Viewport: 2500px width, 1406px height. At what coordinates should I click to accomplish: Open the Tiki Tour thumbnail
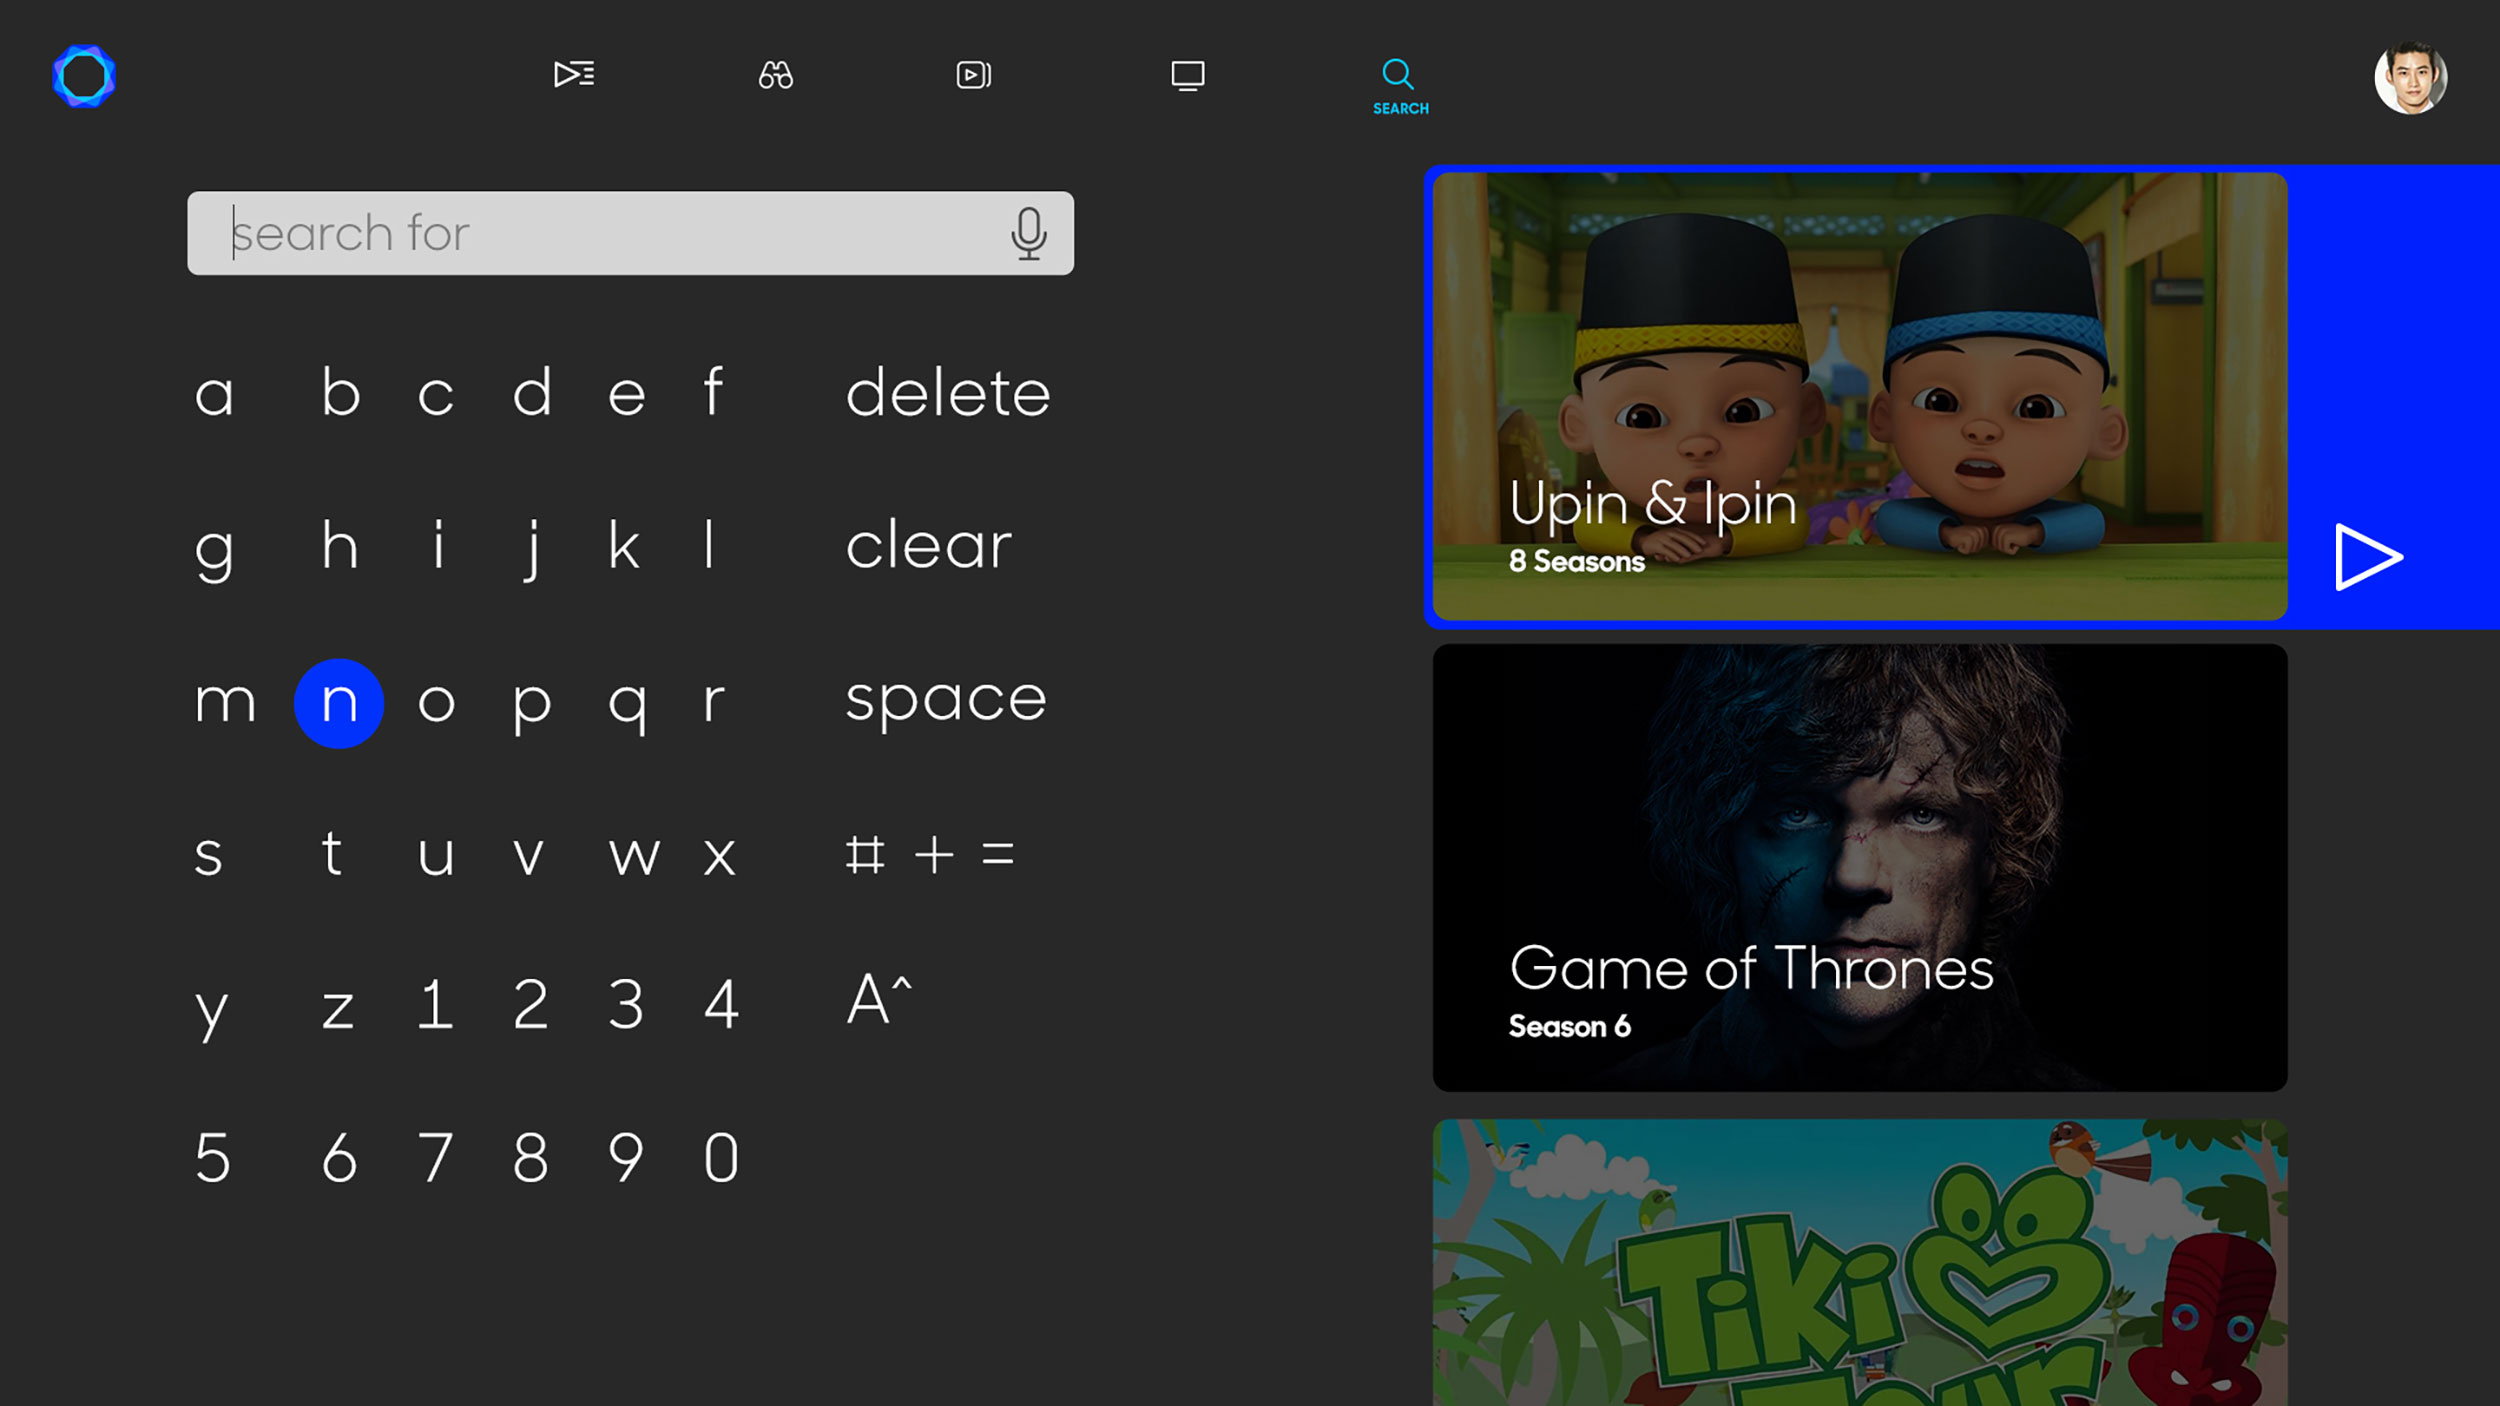(x=1860, y=1262)
